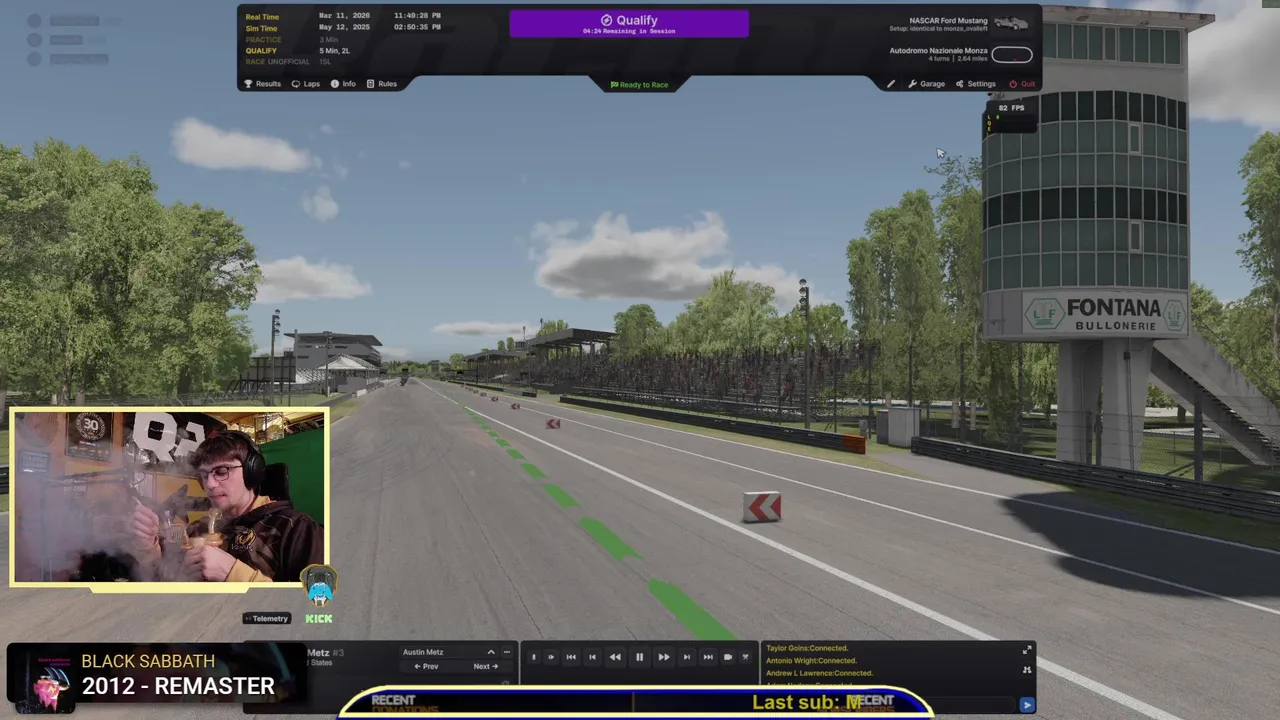Click the 'Sim Time' label
Viewport: 1280px width, 720px height.
click(x=262, y=28)
